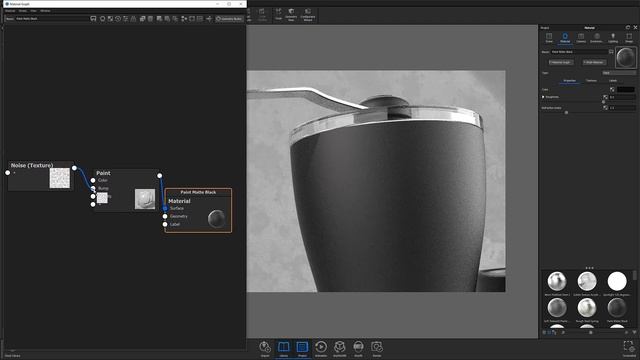Click the Multi-Material button
The width and height of the screenshot is (640, 360).
594,62
